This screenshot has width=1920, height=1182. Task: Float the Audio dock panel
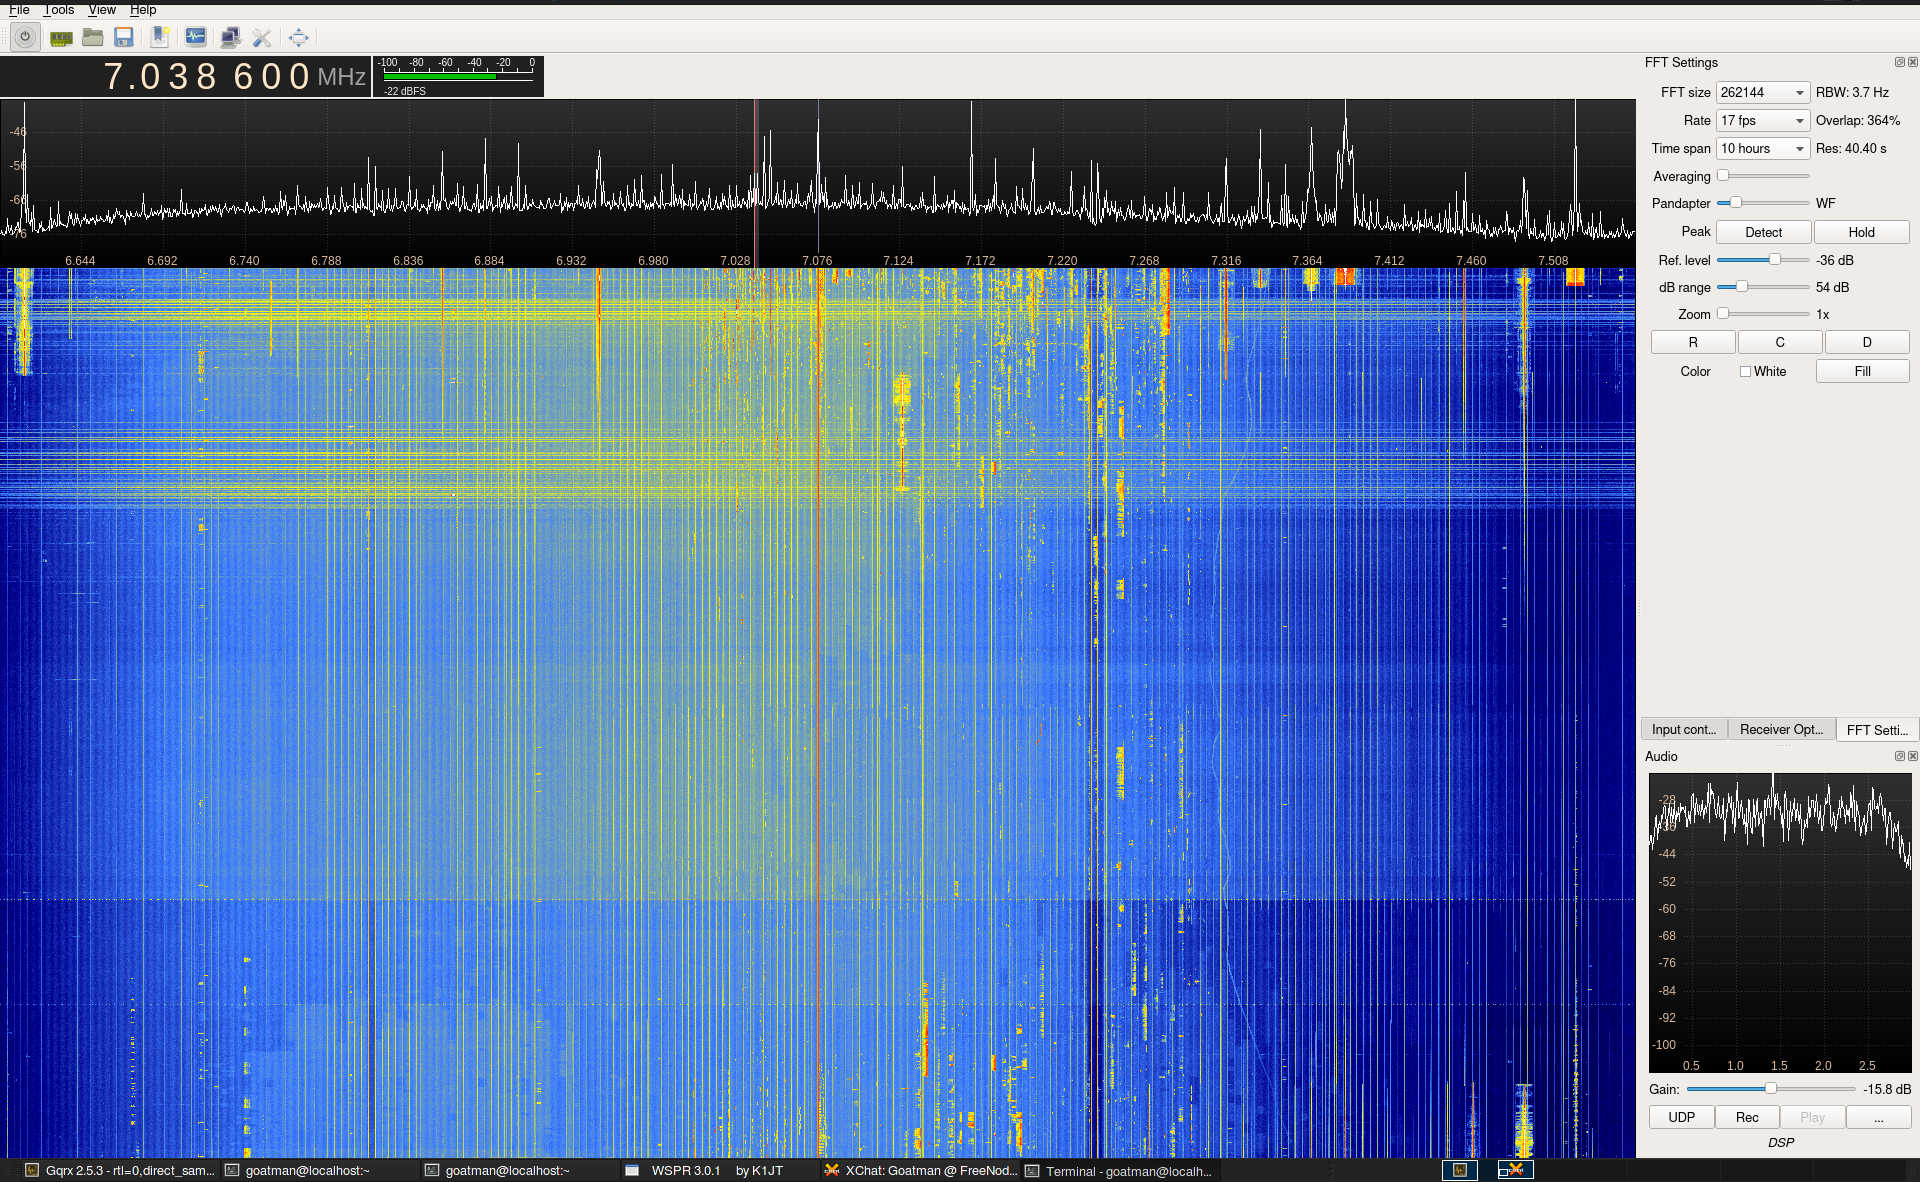pos(1899,756)
